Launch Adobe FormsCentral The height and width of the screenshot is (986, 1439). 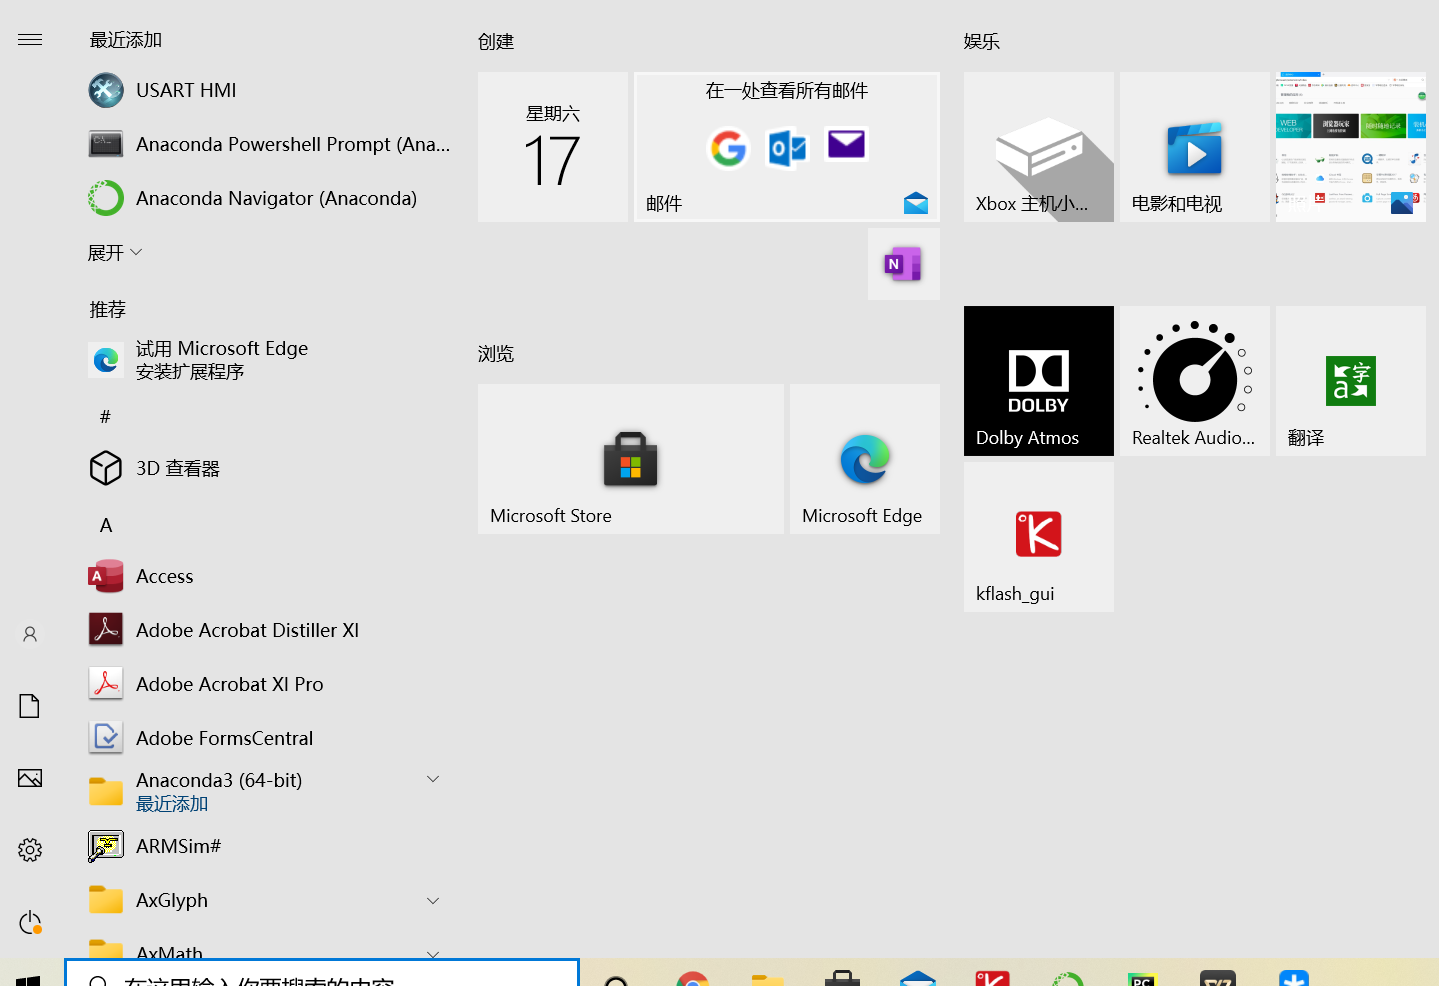pos(224,737)
